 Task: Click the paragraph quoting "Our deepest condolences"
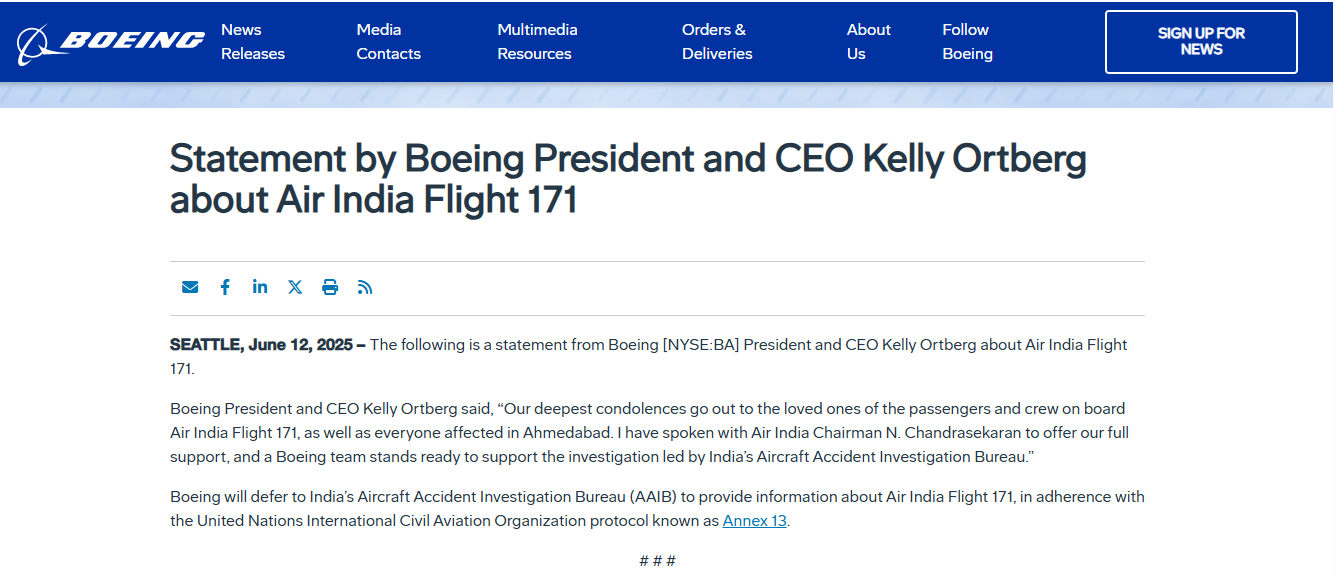(650, 433)
